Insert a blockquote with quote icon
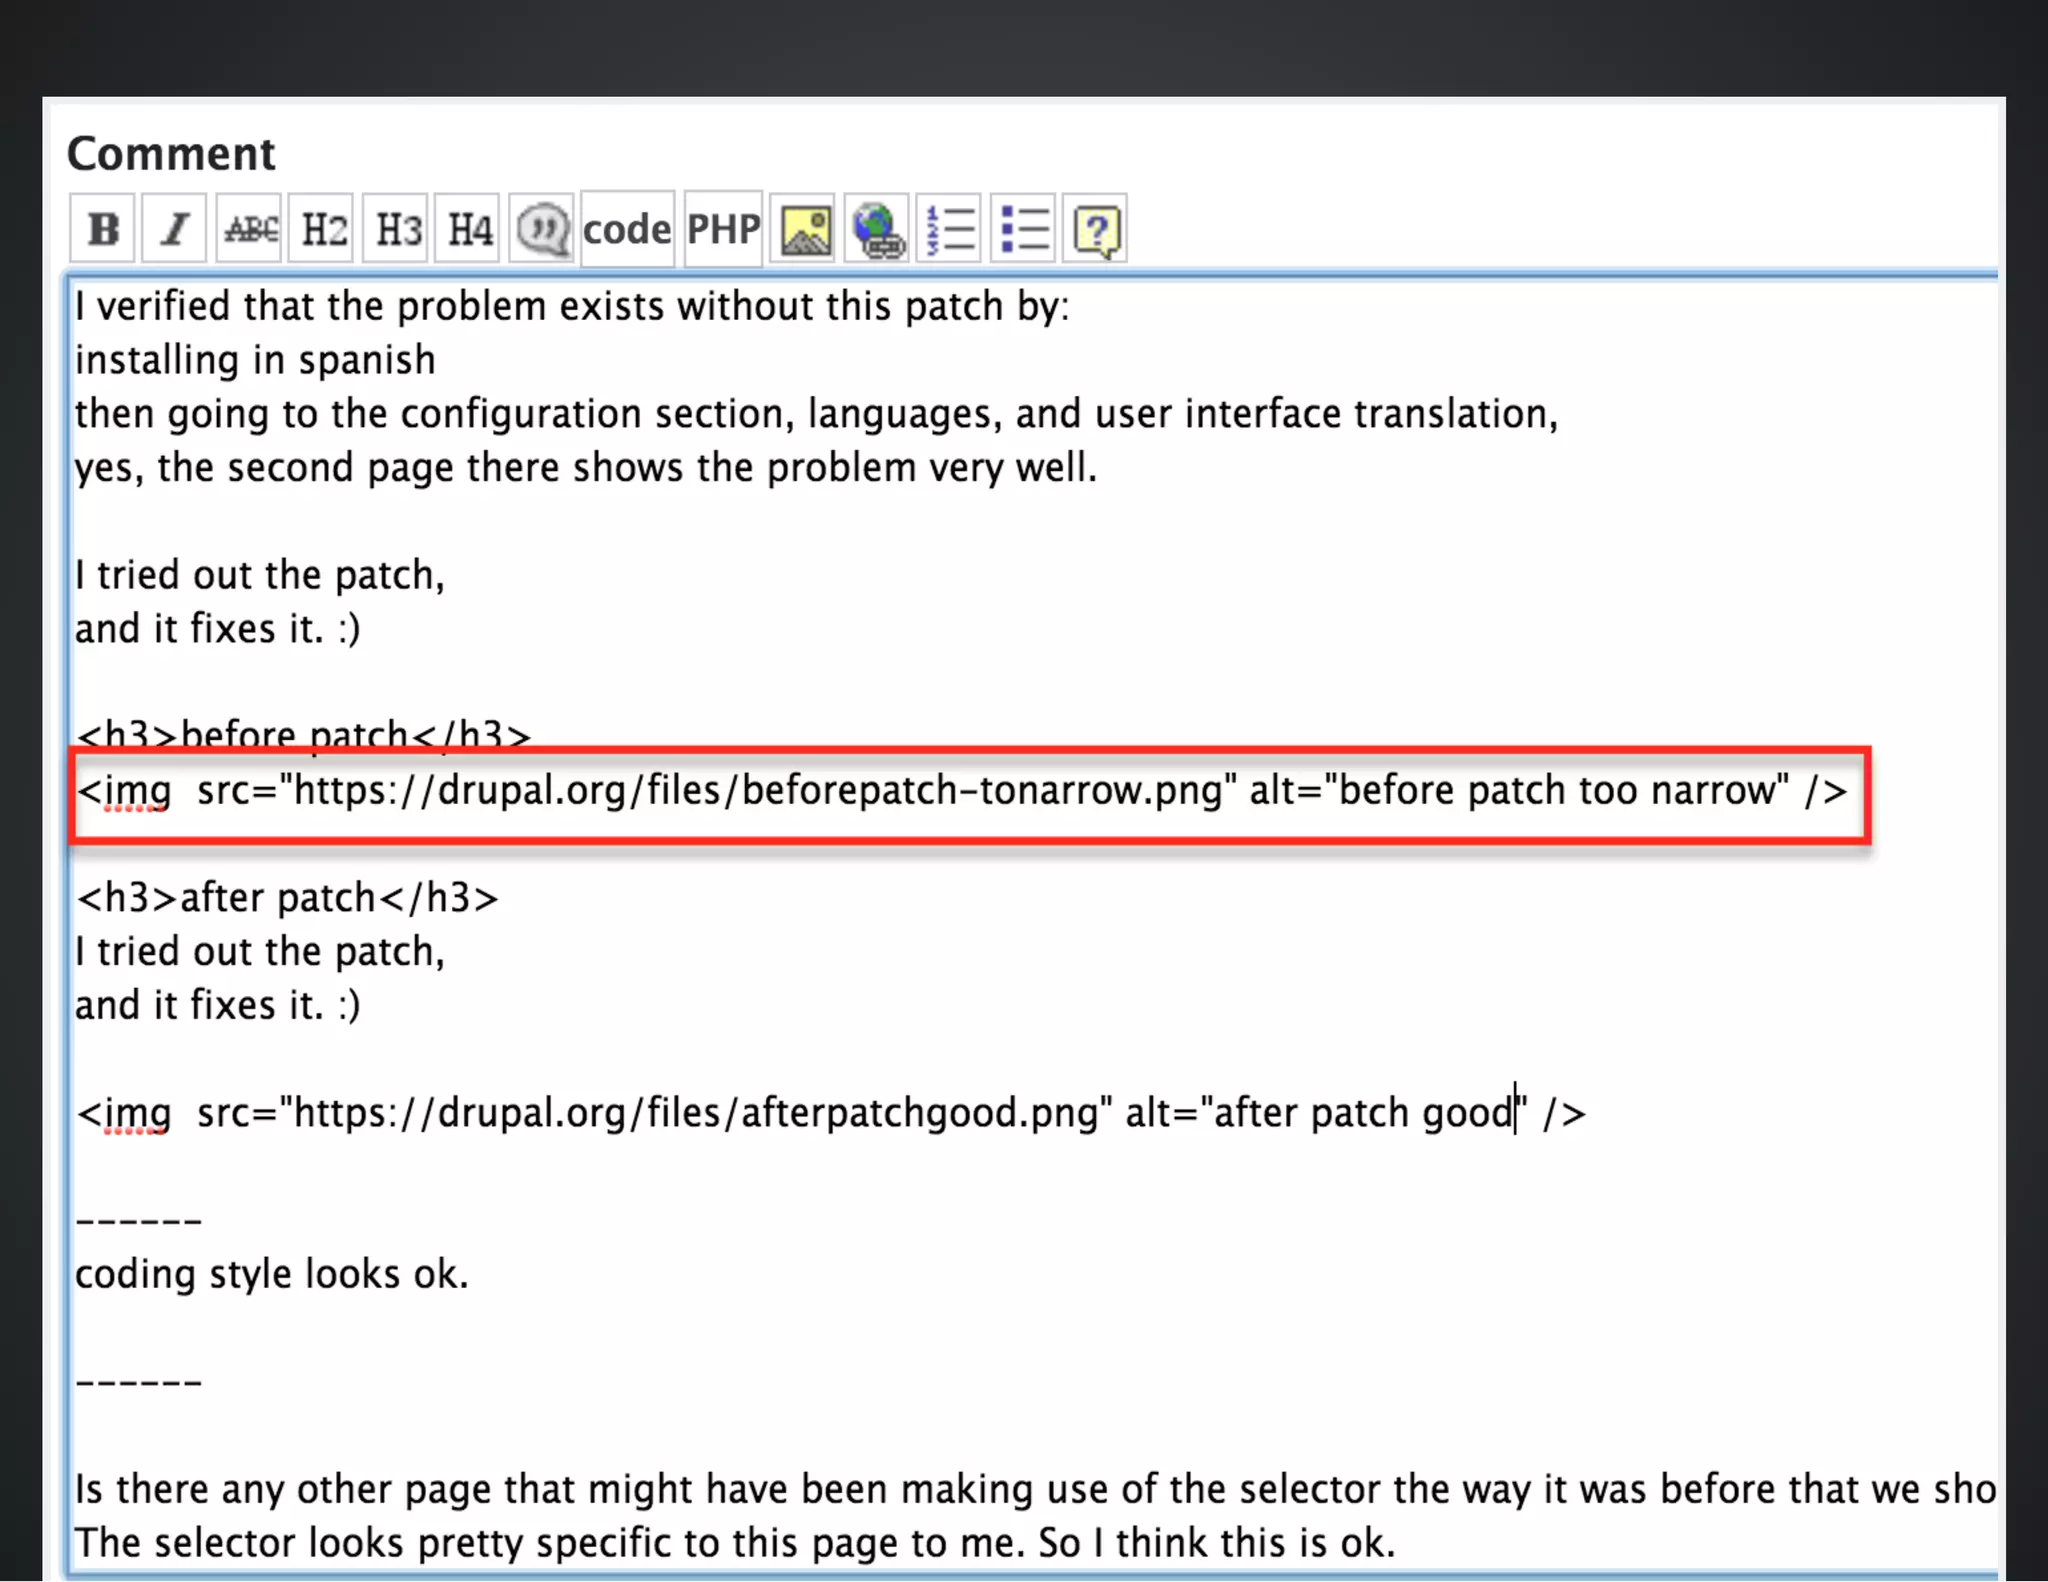Viewport: 2048px width, 1582px height. tap(542, 229)
